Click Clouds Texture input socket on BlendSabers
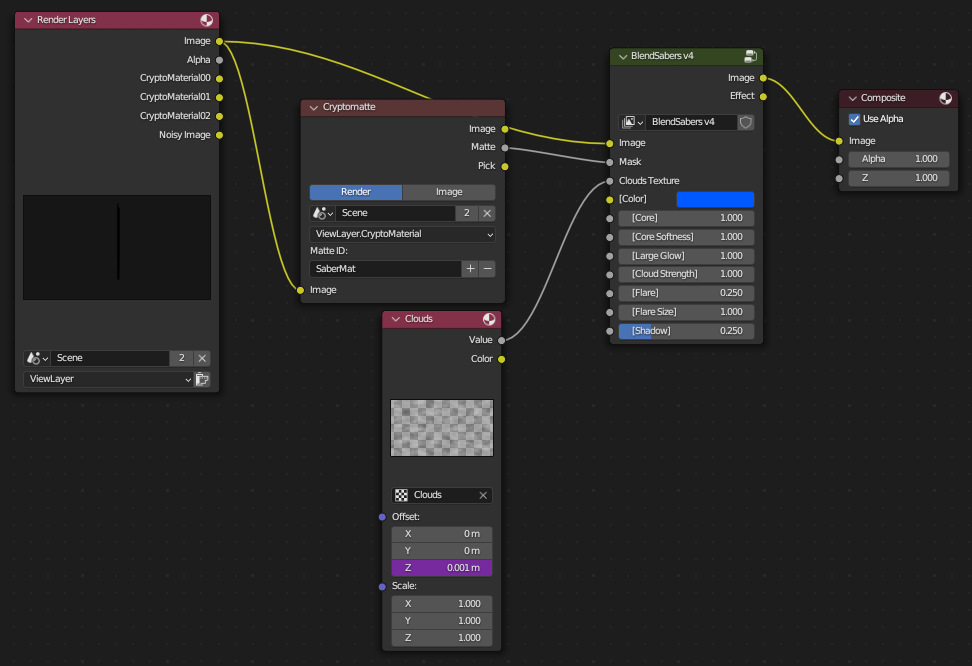 click(609, 181)
